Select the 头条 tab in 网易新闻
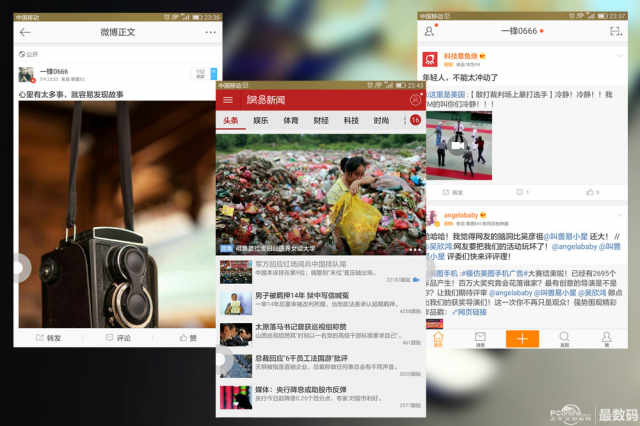The height and width of the screenshot is (426, 640). [231, 120]
